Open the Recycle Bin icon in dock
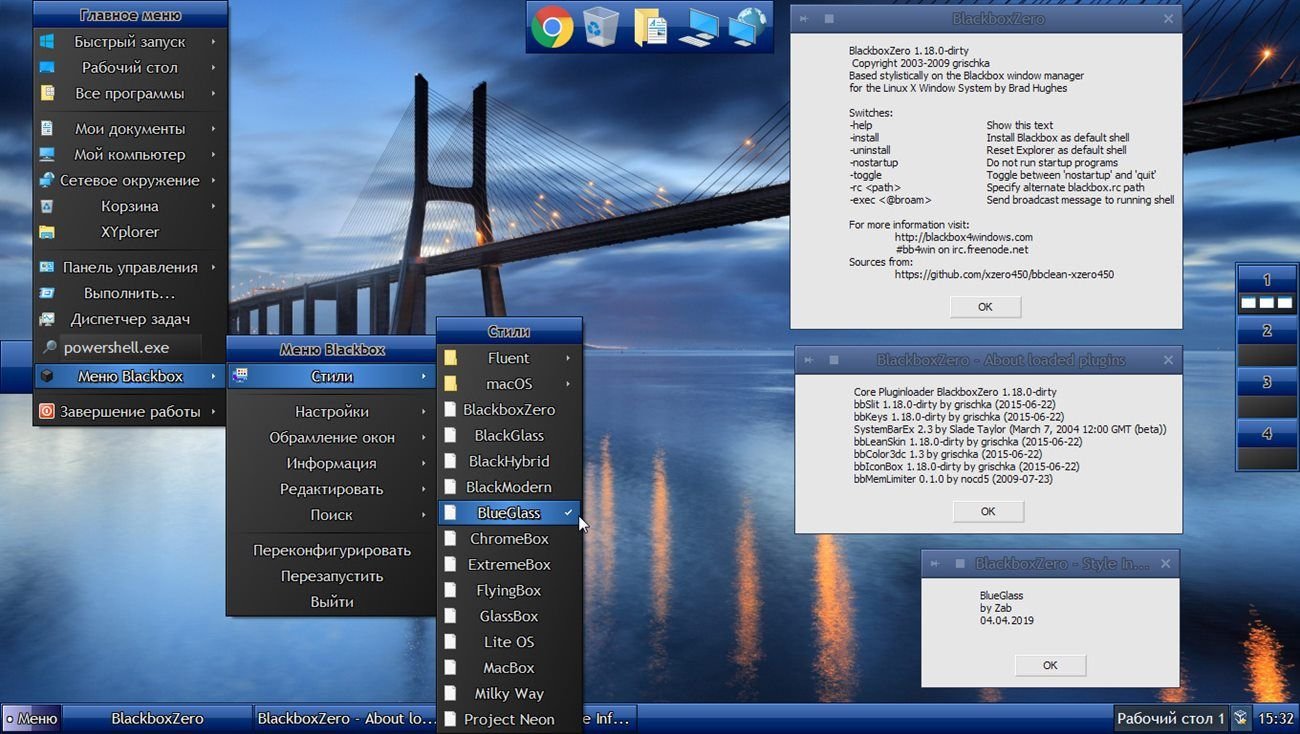Screen dimensions: 1300x734 click(x=600, y=27)
